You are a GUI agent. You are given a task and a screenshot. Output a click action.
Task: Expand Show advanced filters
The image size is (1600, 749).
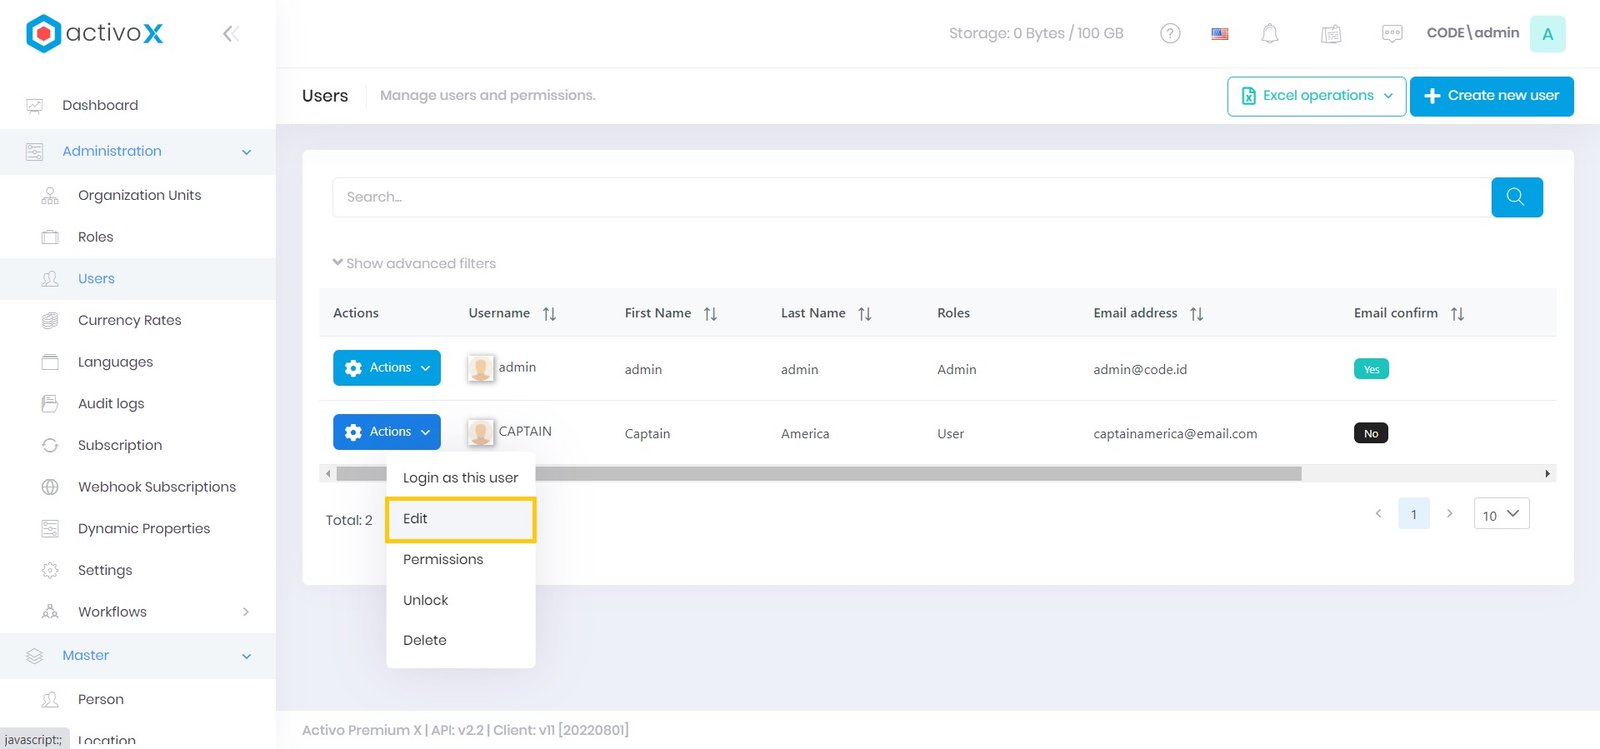(414, 263)
